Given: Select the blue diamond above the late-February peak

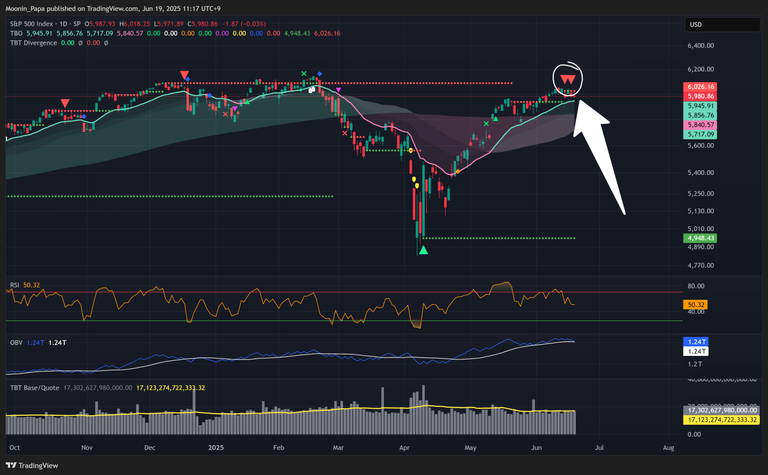Looking at the screenshot, I should click(319, 73).
